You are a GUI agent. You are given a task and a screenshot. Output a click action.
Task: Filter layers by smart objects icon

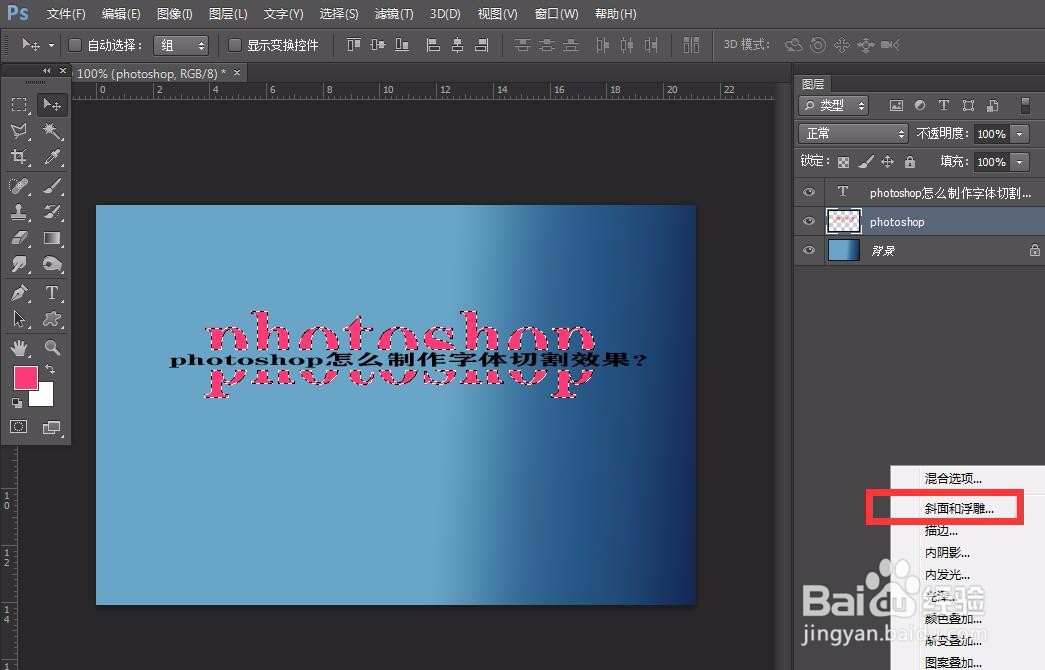992,105
